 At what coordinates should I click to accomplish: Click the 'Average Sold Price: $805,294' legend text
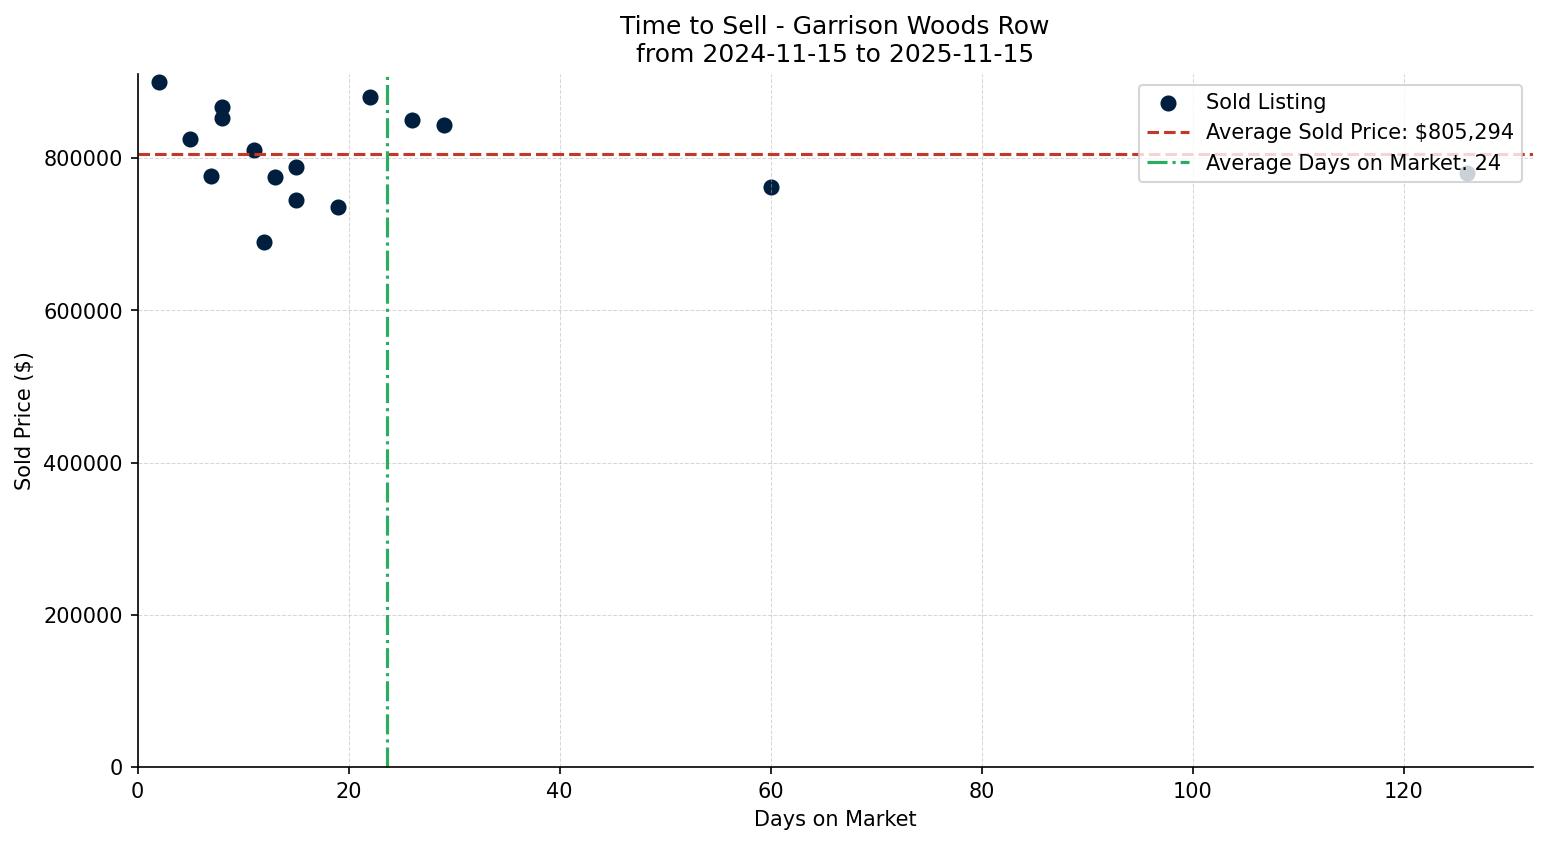(1359, 133)
